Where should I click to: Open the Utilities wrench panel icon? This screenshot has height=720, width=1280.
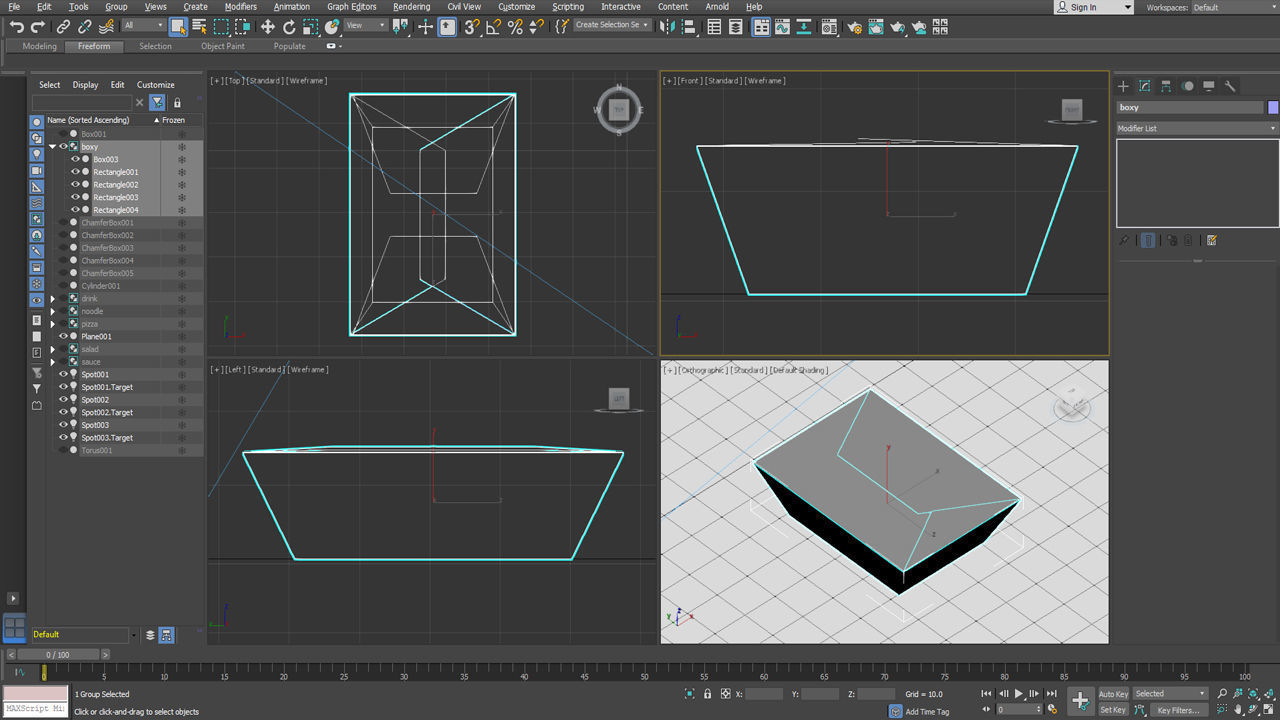[1230, 87]
